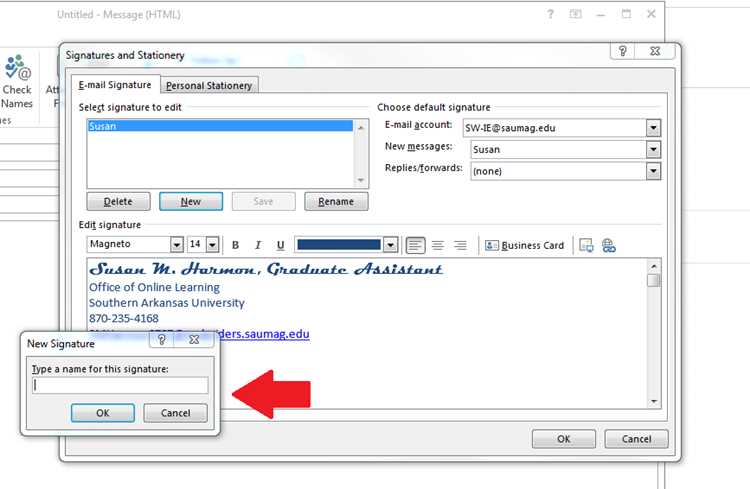This screenshot has width=750, height=489.
Task: Toggle Underline formatting in signature editor
Action: pos(280,245)
